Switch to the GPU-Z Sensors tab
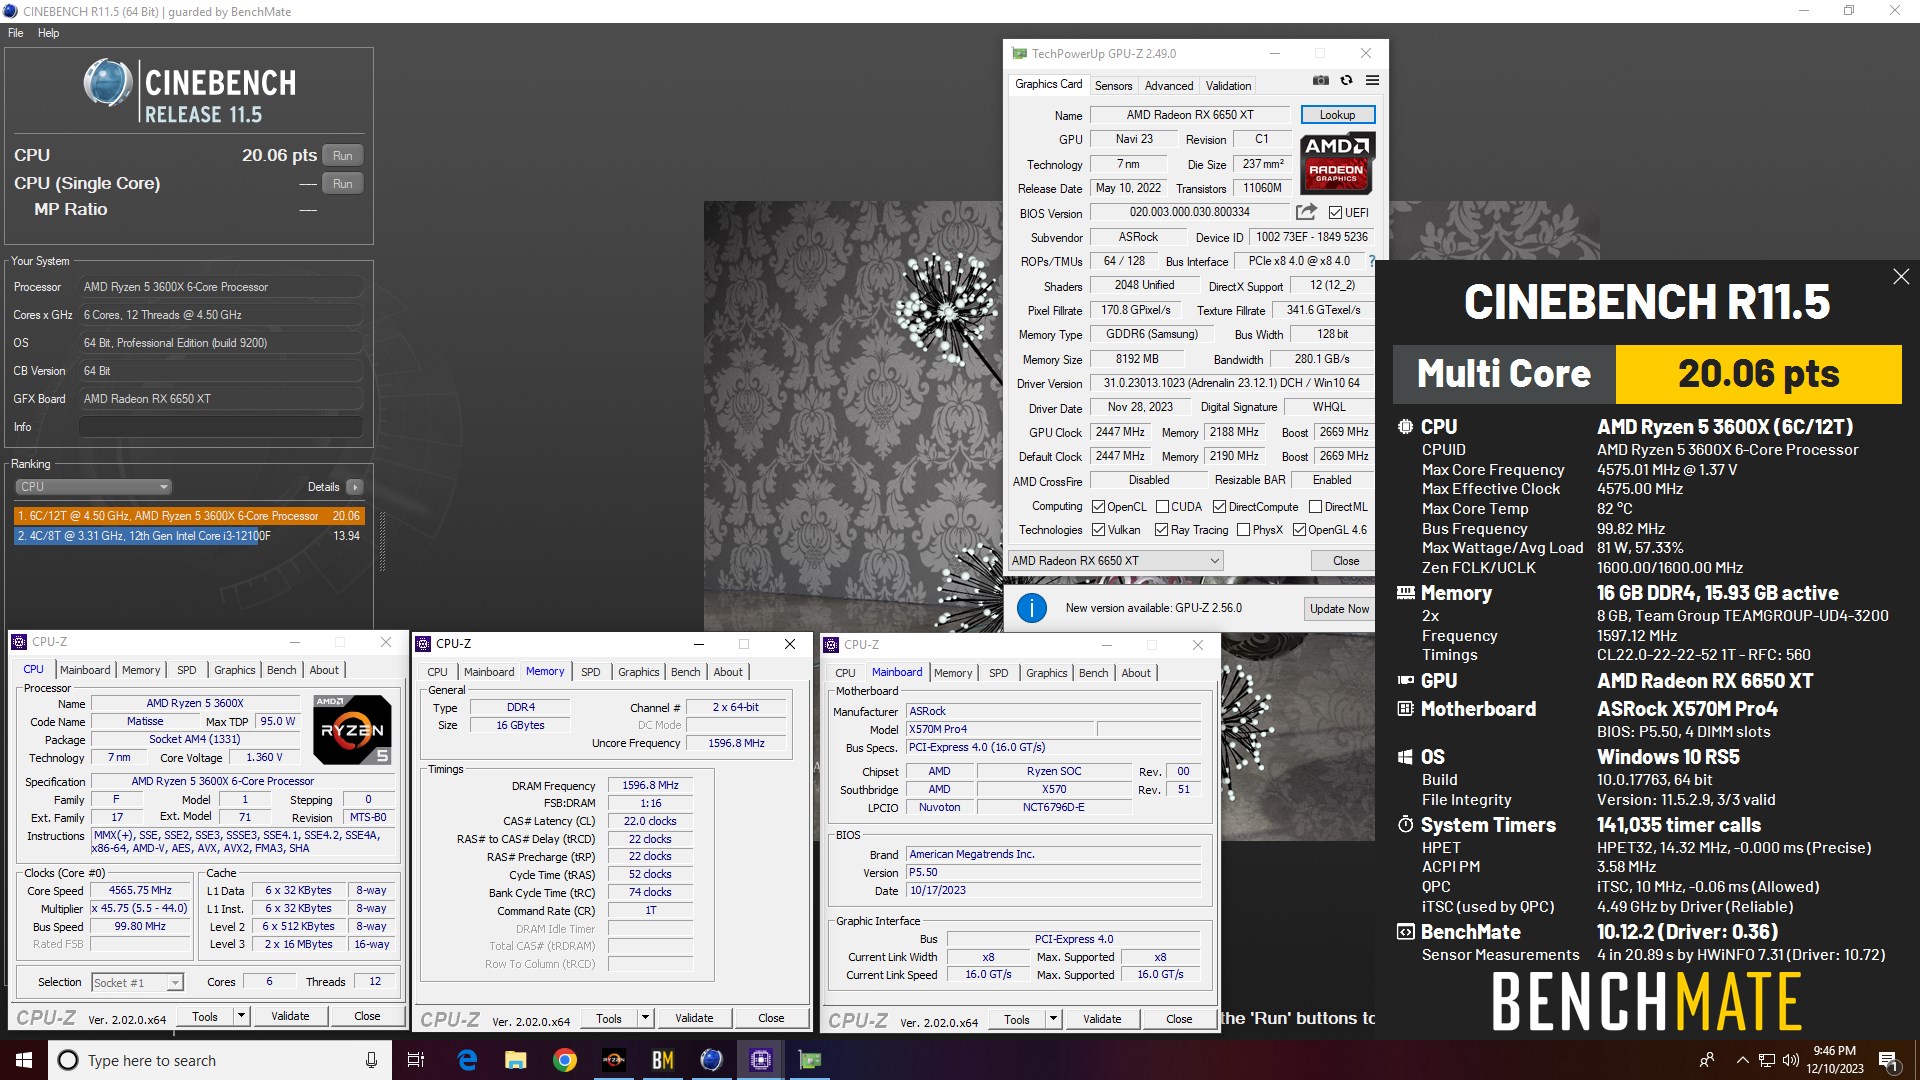 (x=1113, y=86)
